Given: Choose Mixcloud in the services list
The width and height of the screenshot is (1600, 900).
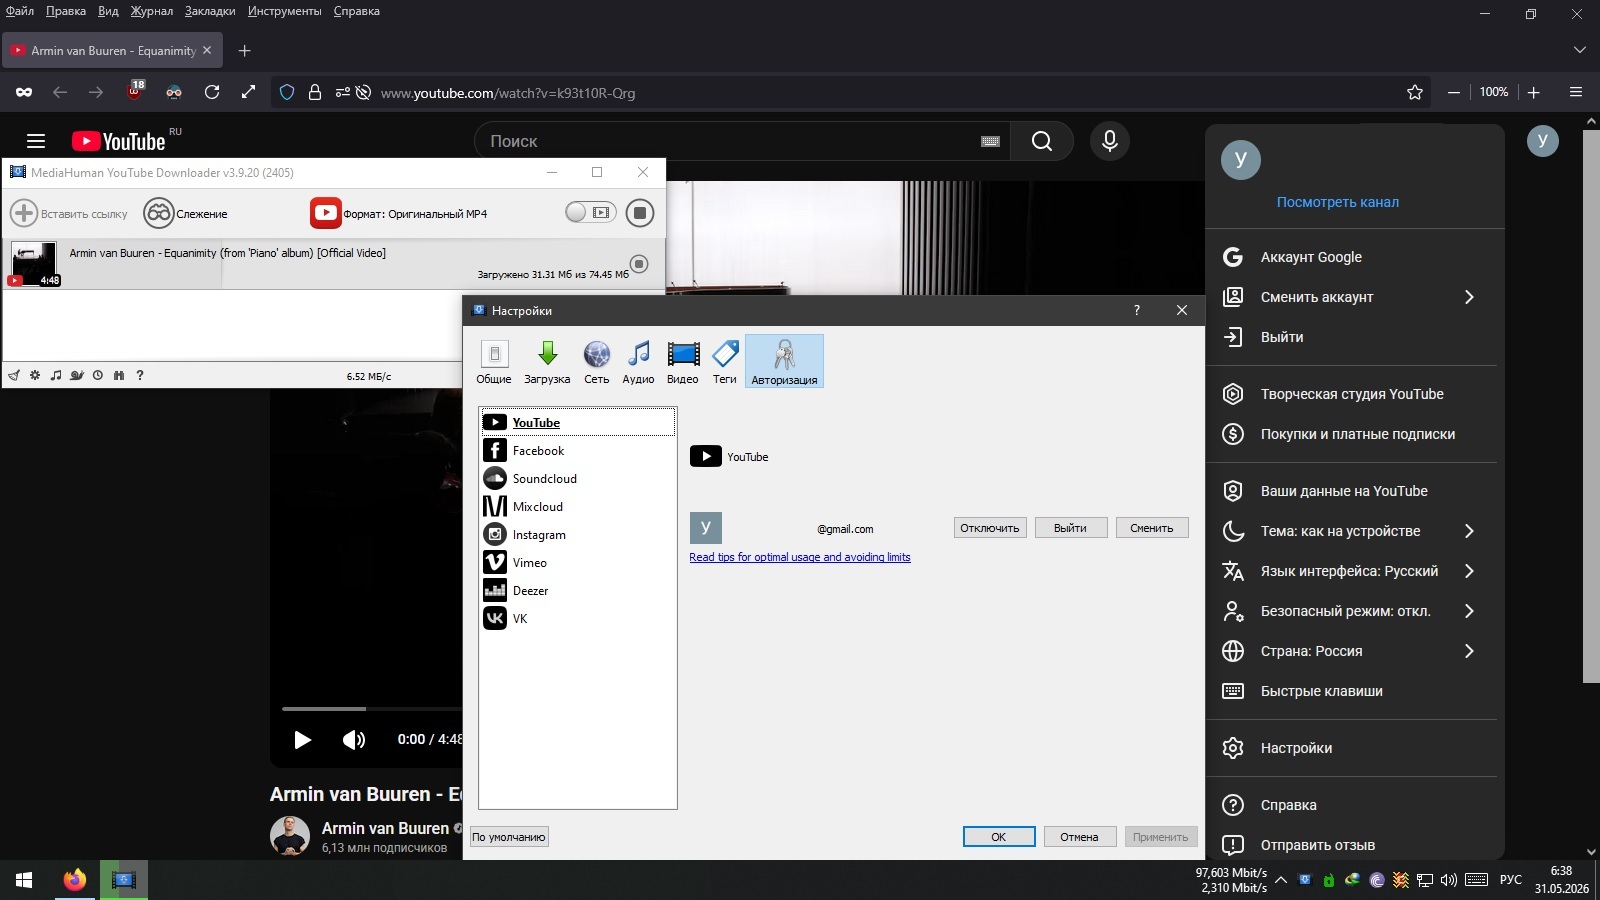Looking at the screenshot, I should [x=578, y=507].
